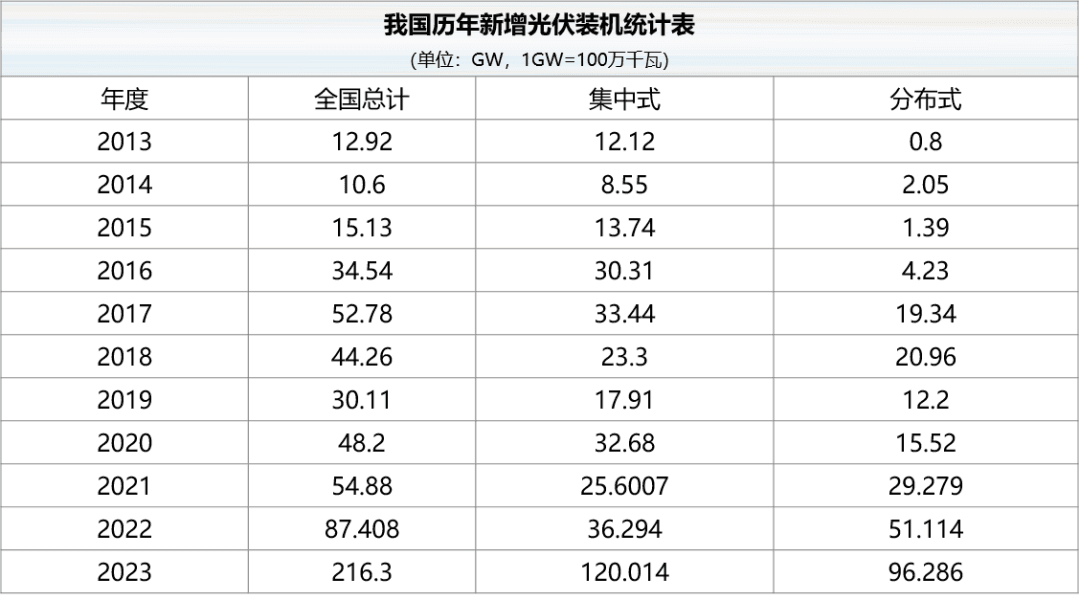
Task: Click the year cell 2019
Action: 125,400
